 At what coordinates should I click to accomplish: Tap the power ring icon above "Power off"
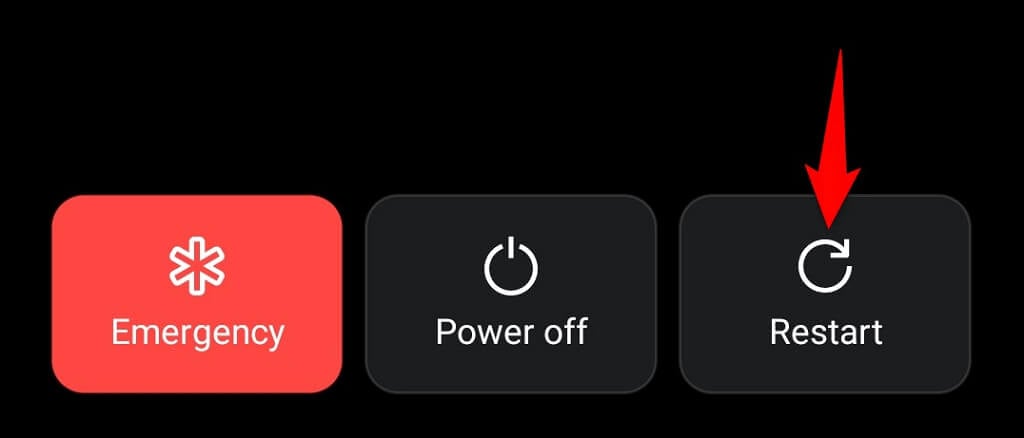[511, 266]
